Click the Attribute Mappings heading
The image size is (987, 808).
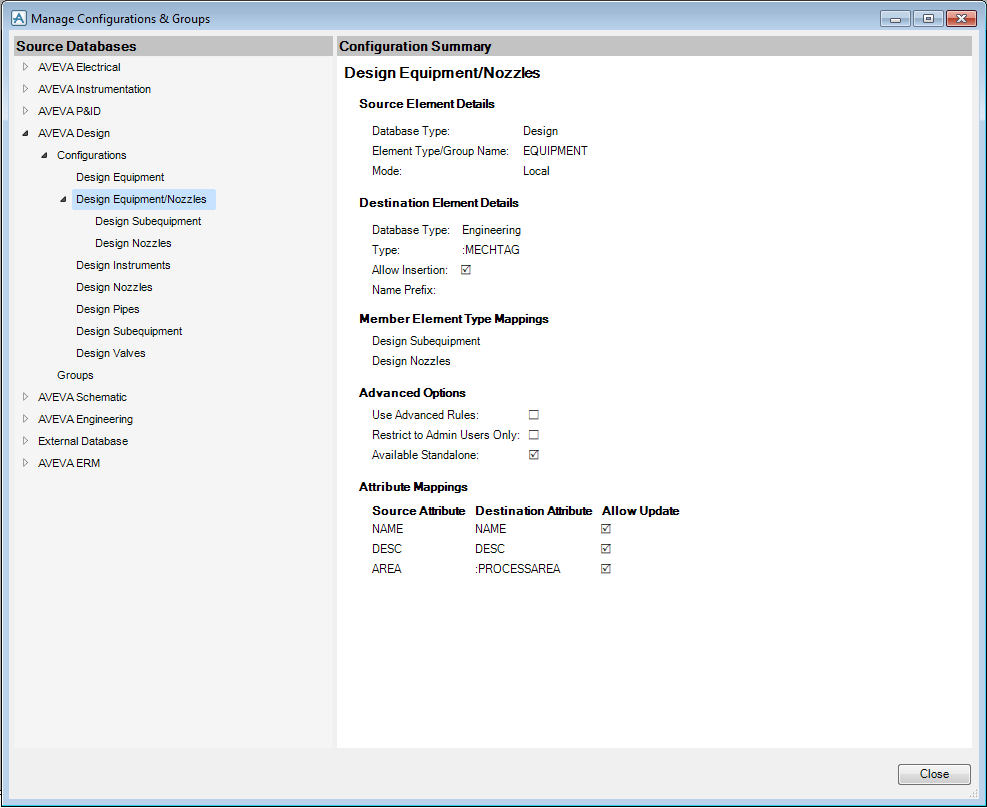pos(413,487)
